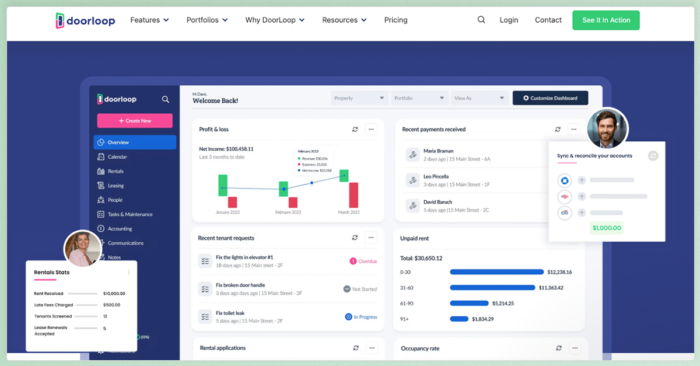
Task: Expand the Resources menu
Action: (344, 20)
